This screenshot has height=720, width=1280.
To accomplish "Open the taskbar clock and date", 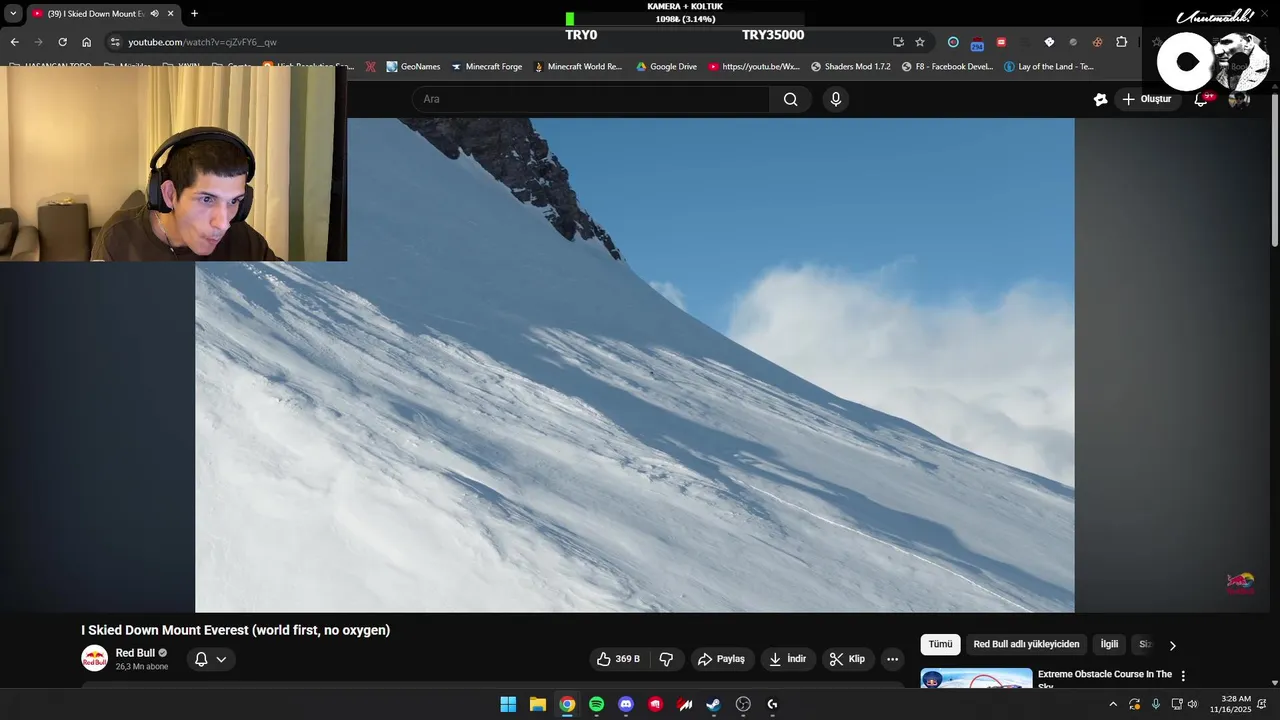I will pos(1229,704).
